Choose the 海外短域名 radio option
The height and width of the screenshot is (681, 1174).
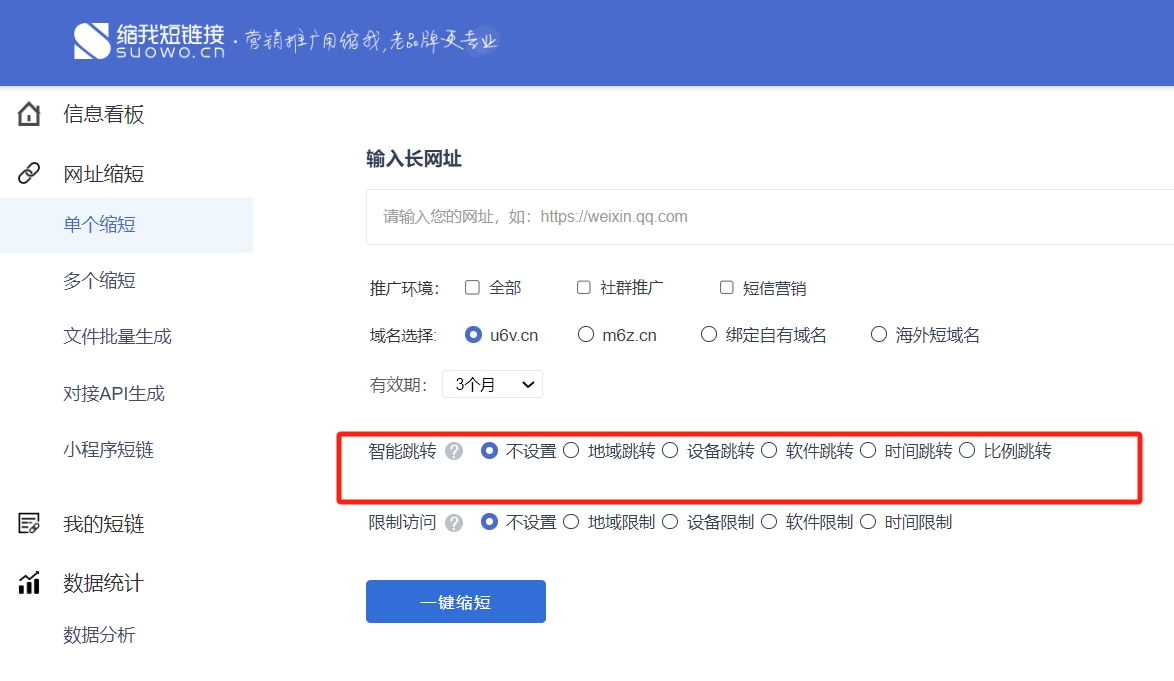coord(878,335)
